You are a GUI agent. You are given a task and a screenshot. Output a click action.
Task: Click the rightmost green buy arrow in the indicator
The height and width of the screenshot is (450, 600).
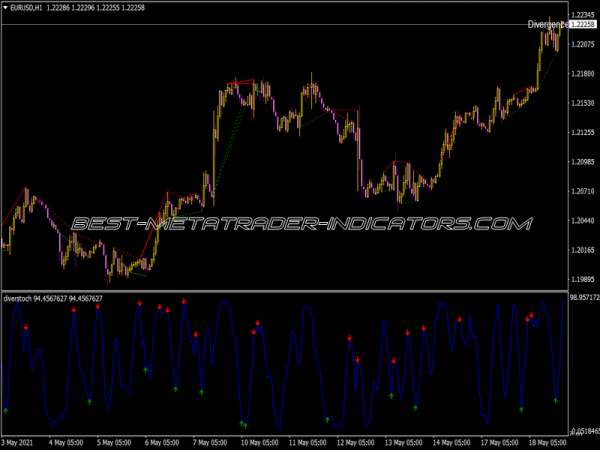coord(556,400)
